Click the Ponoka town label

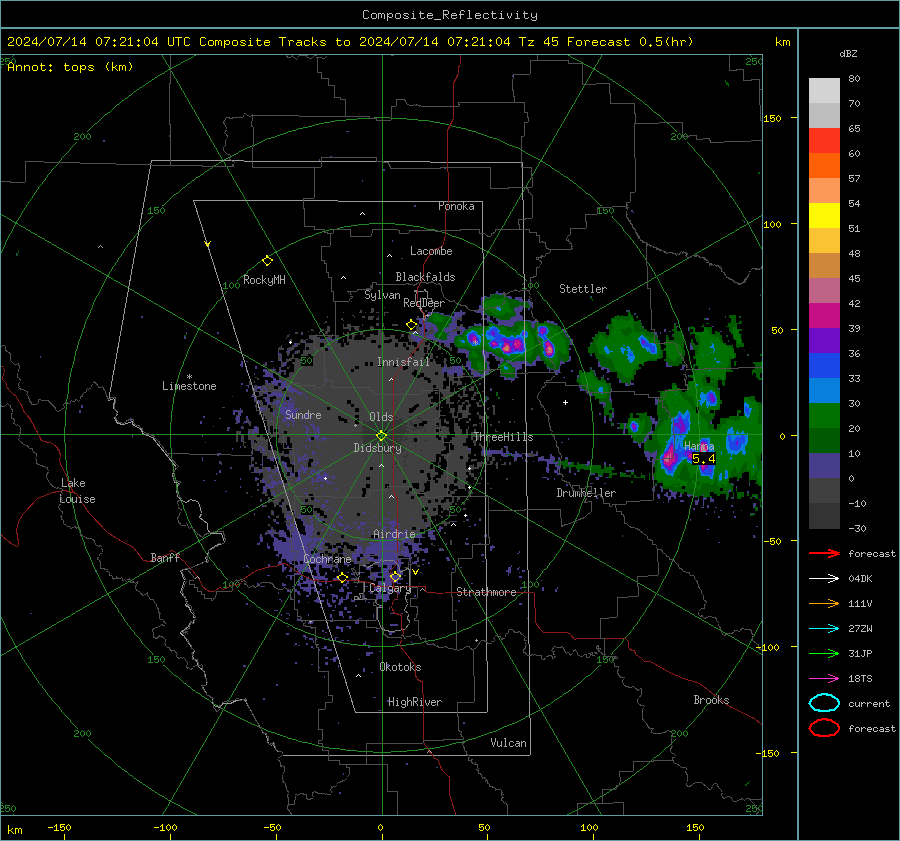point(456,206)
